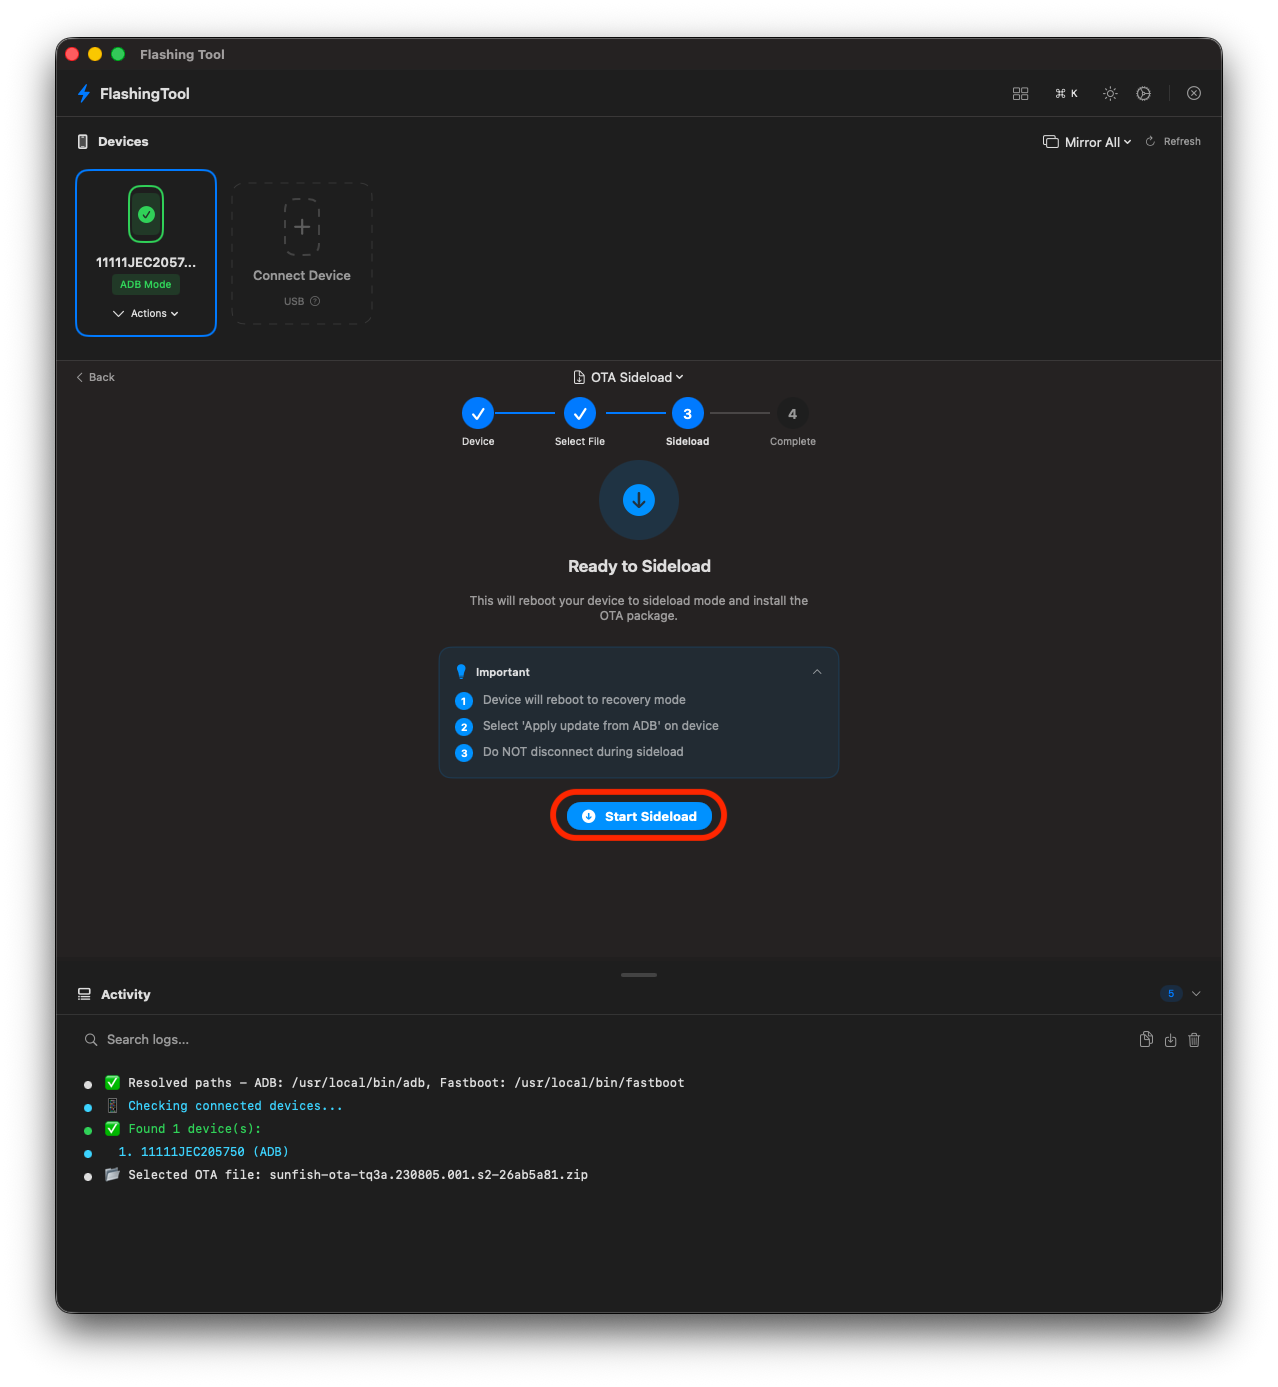Open the grid dashboard view icon
The width and height of the screenshot is (1278, 1387).
[1020, 93]
